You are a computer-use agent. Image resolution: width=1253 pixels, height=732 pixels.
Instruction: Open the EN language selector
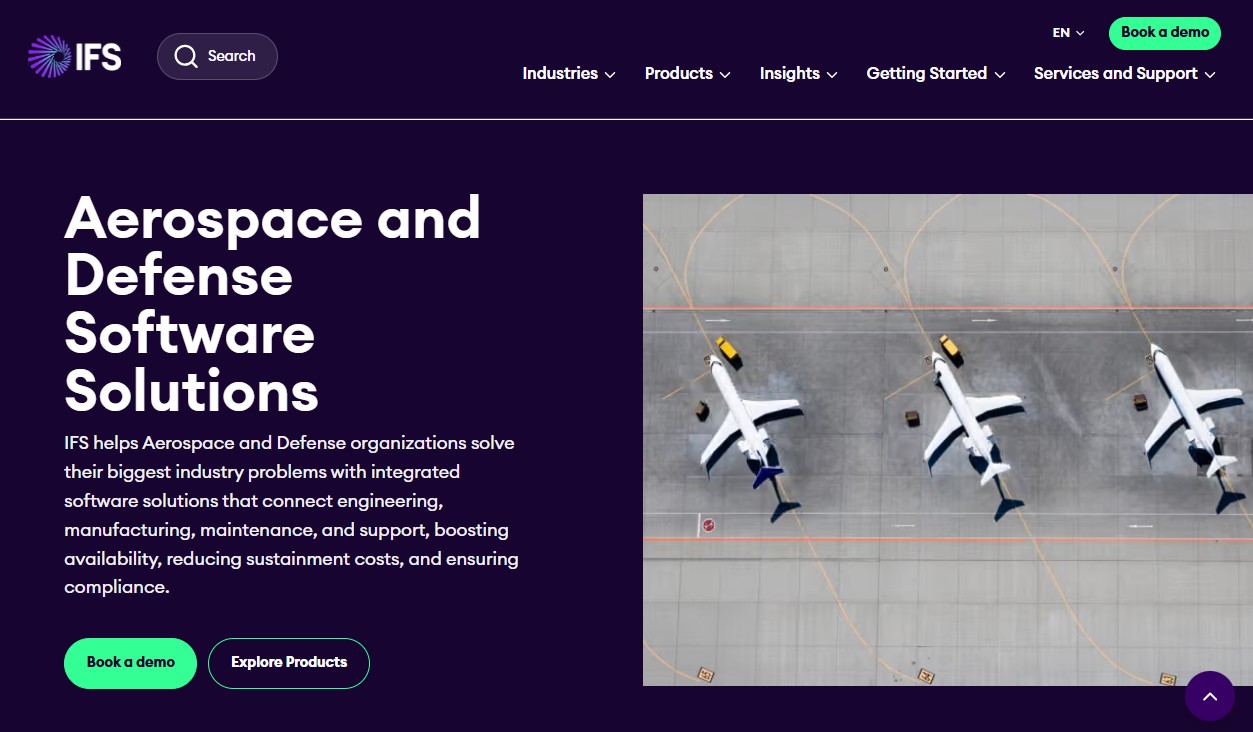[1068, 33]
